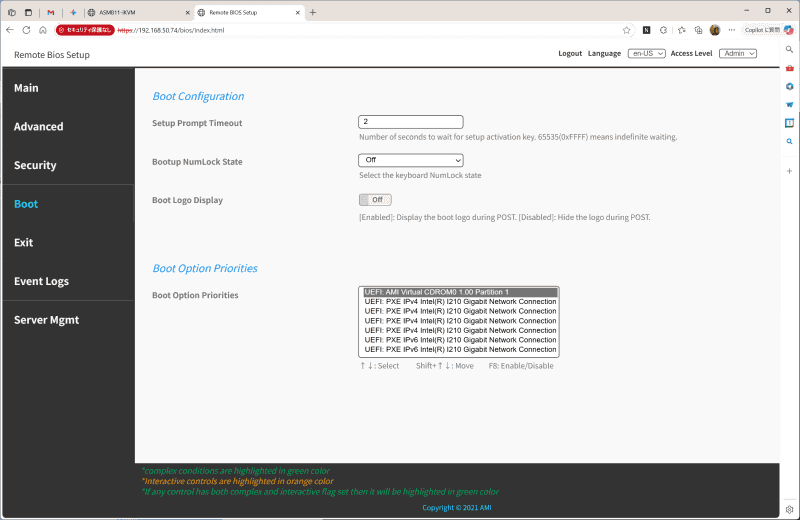Go back to previous page
Screen dimensions: 800x520
[x=10, y=30]
